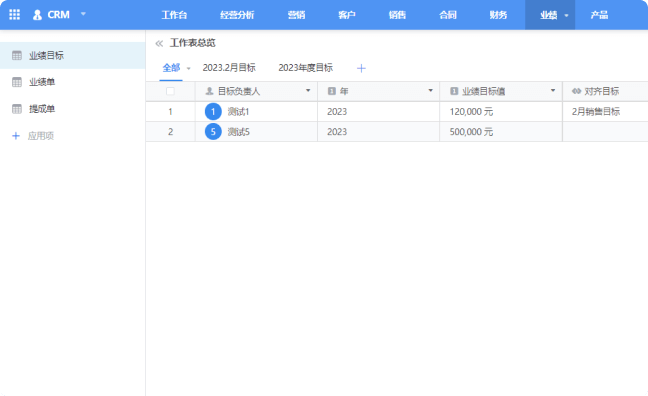Viewport: 648px width, 396px height.
Task: Open the app grid launcher icon
Action: tap(14, 15)
